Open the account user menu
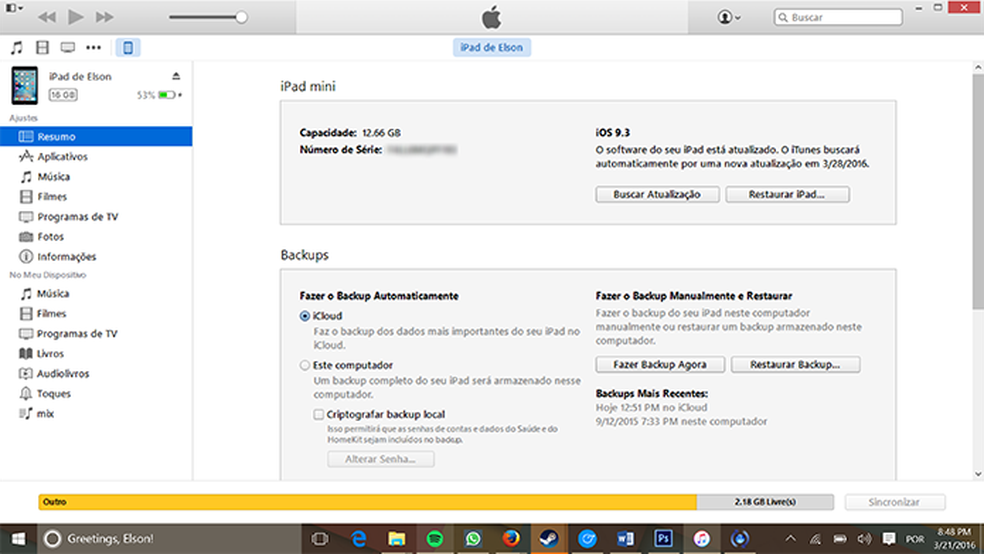 coord(729,17)
